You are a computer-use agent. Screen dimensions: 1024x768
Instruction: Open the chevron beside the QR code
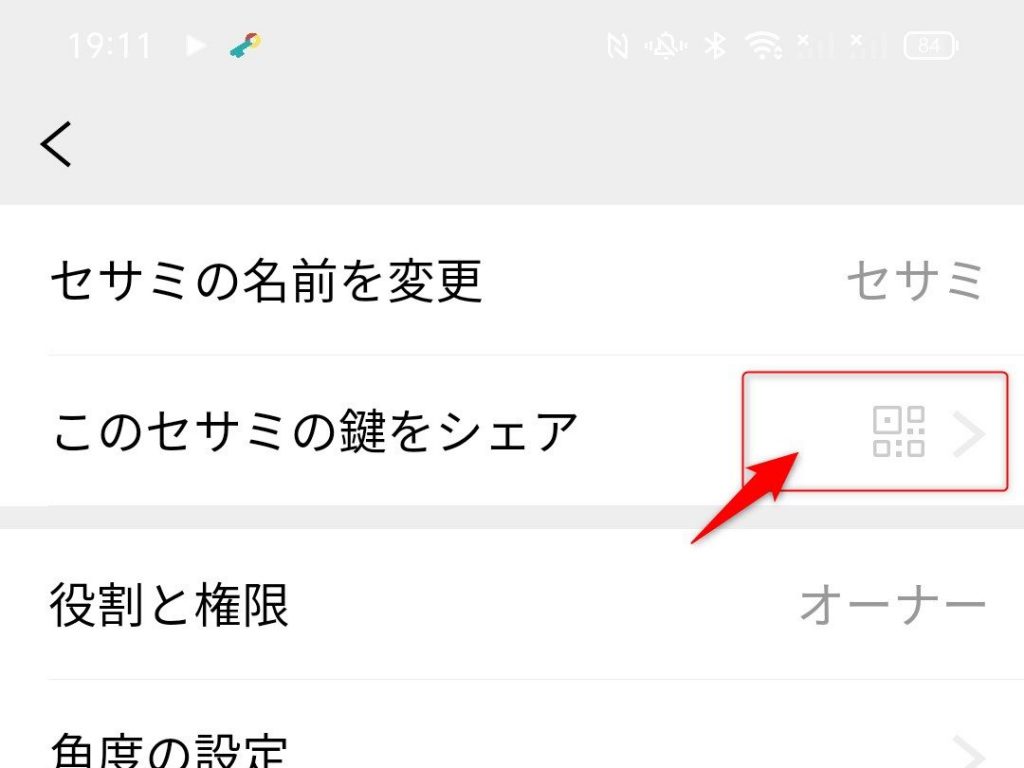[968, 433]
